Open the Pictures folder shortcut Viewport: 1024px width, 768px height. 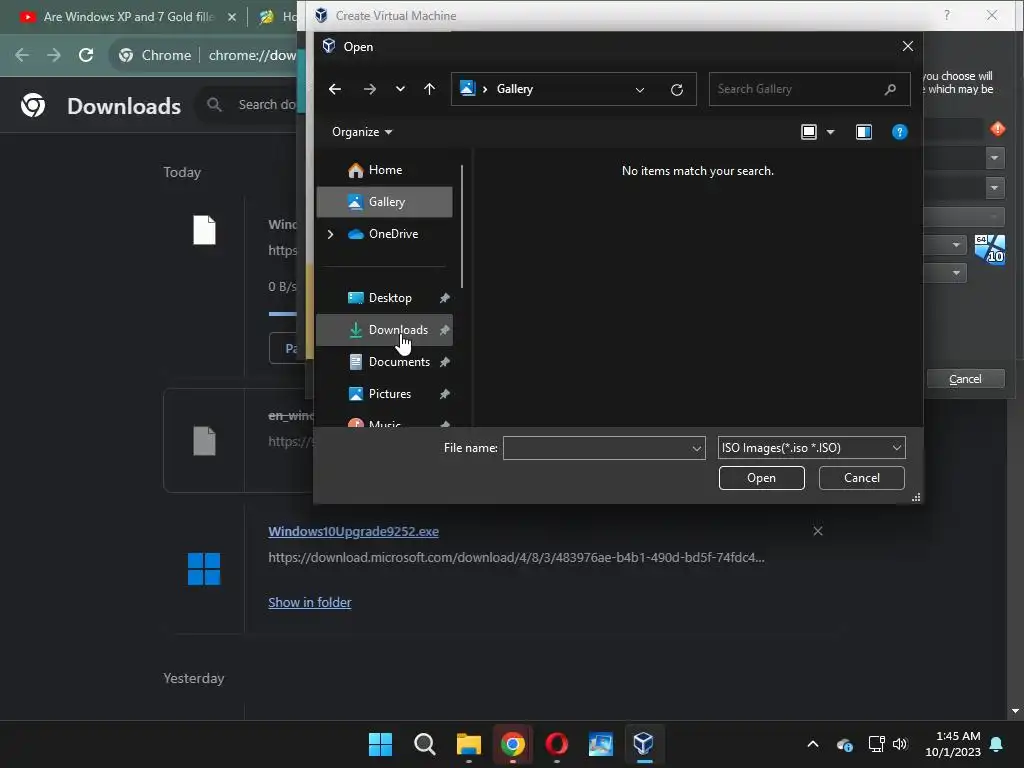point(385,394)
